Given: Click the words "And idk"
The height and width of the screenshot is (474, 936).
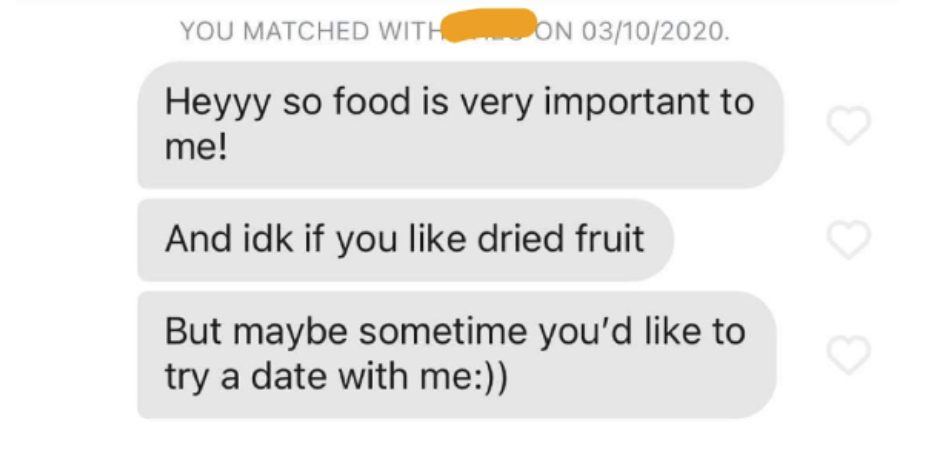Looking at the screenshot, I should pyautogui.click(x=229, y=238).
